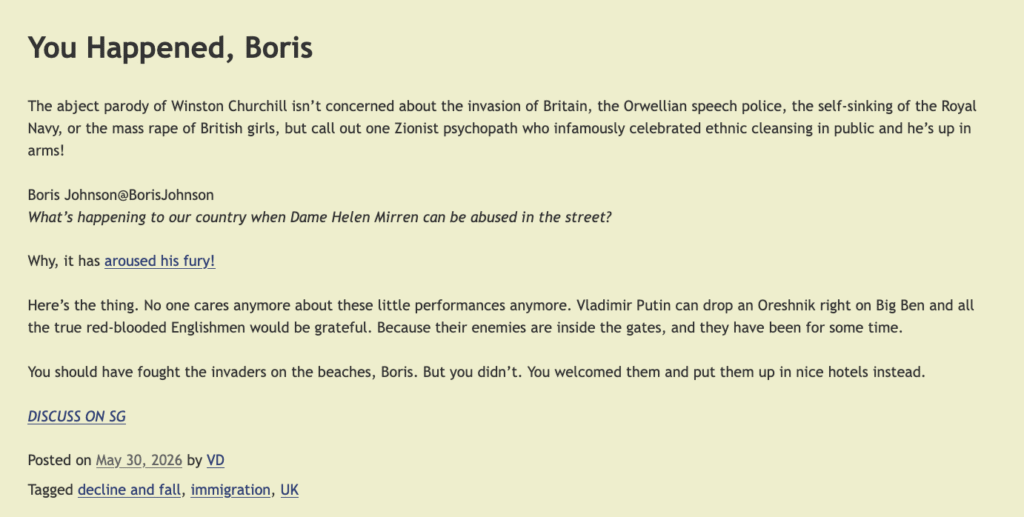Go to the "UK" tag

point(289,490)
